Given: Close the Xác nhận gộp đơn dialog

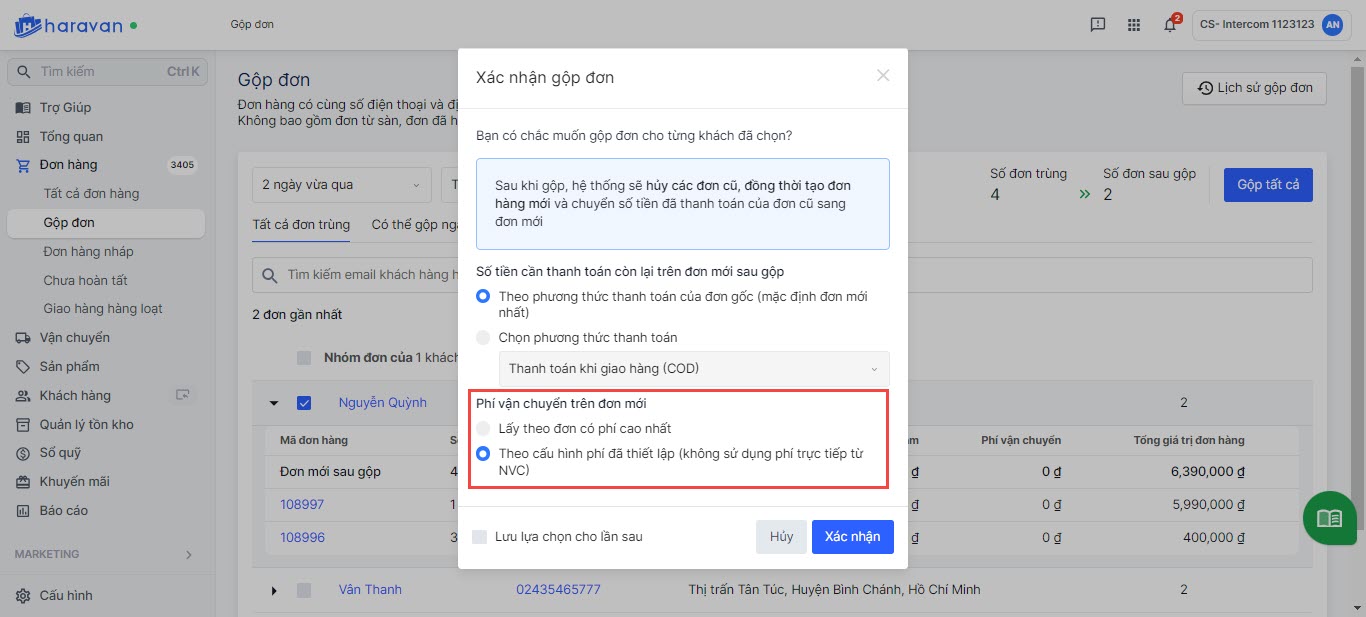Looking at the screenshot, I should click(883, 76).
